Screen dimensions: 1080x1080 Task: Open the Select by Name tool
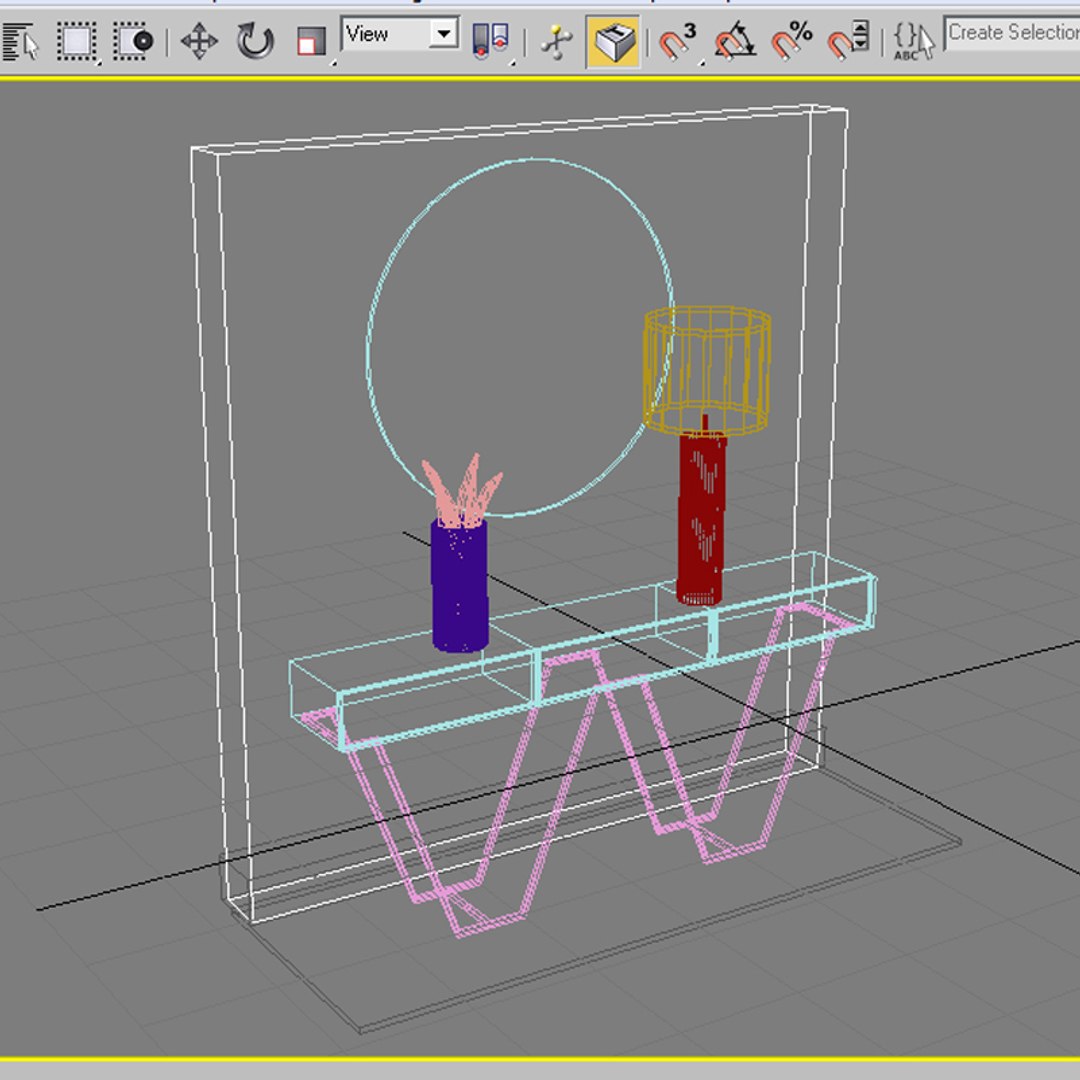click(19, 42)
